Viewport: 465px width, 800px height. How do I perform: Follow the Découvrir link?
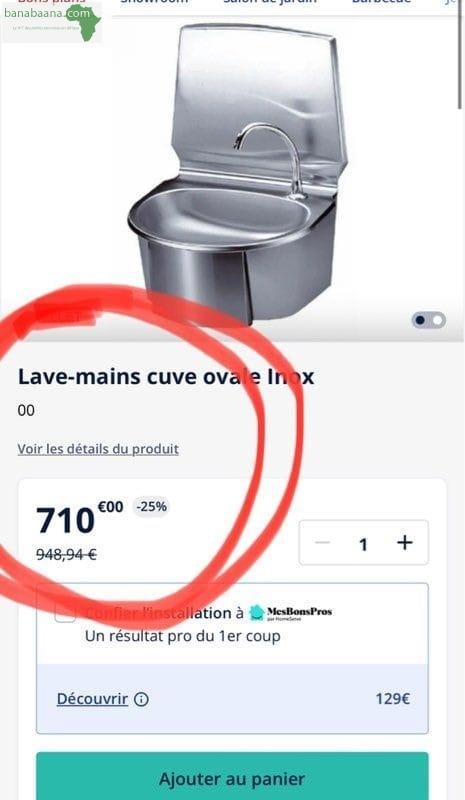[92, 698]
